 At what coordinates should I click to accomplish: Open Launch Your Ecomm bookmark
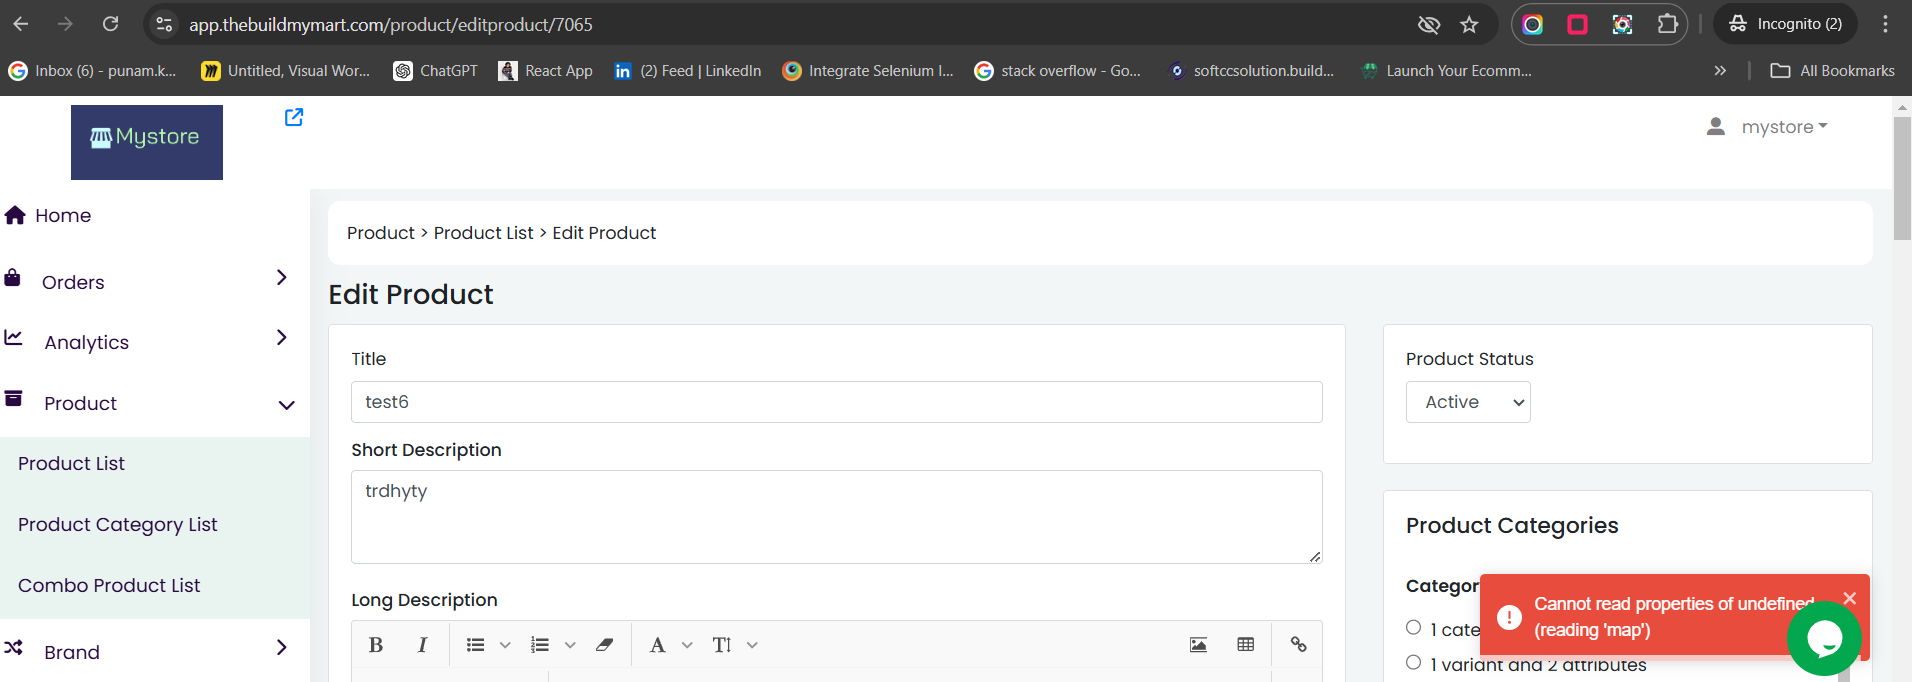[1447, 71]
